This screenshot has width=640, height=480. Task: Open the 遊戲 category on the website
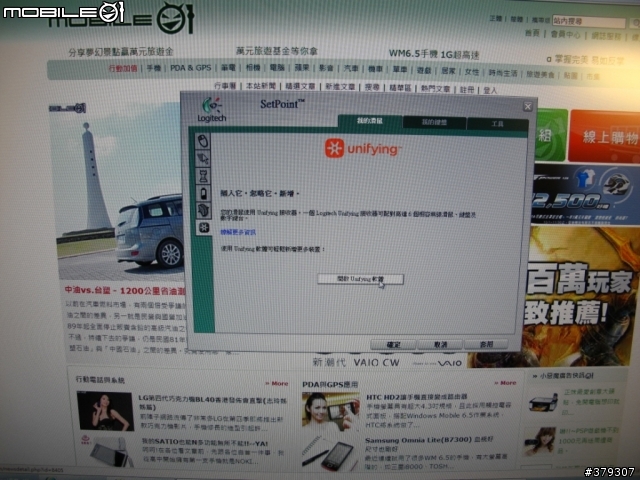424,70
